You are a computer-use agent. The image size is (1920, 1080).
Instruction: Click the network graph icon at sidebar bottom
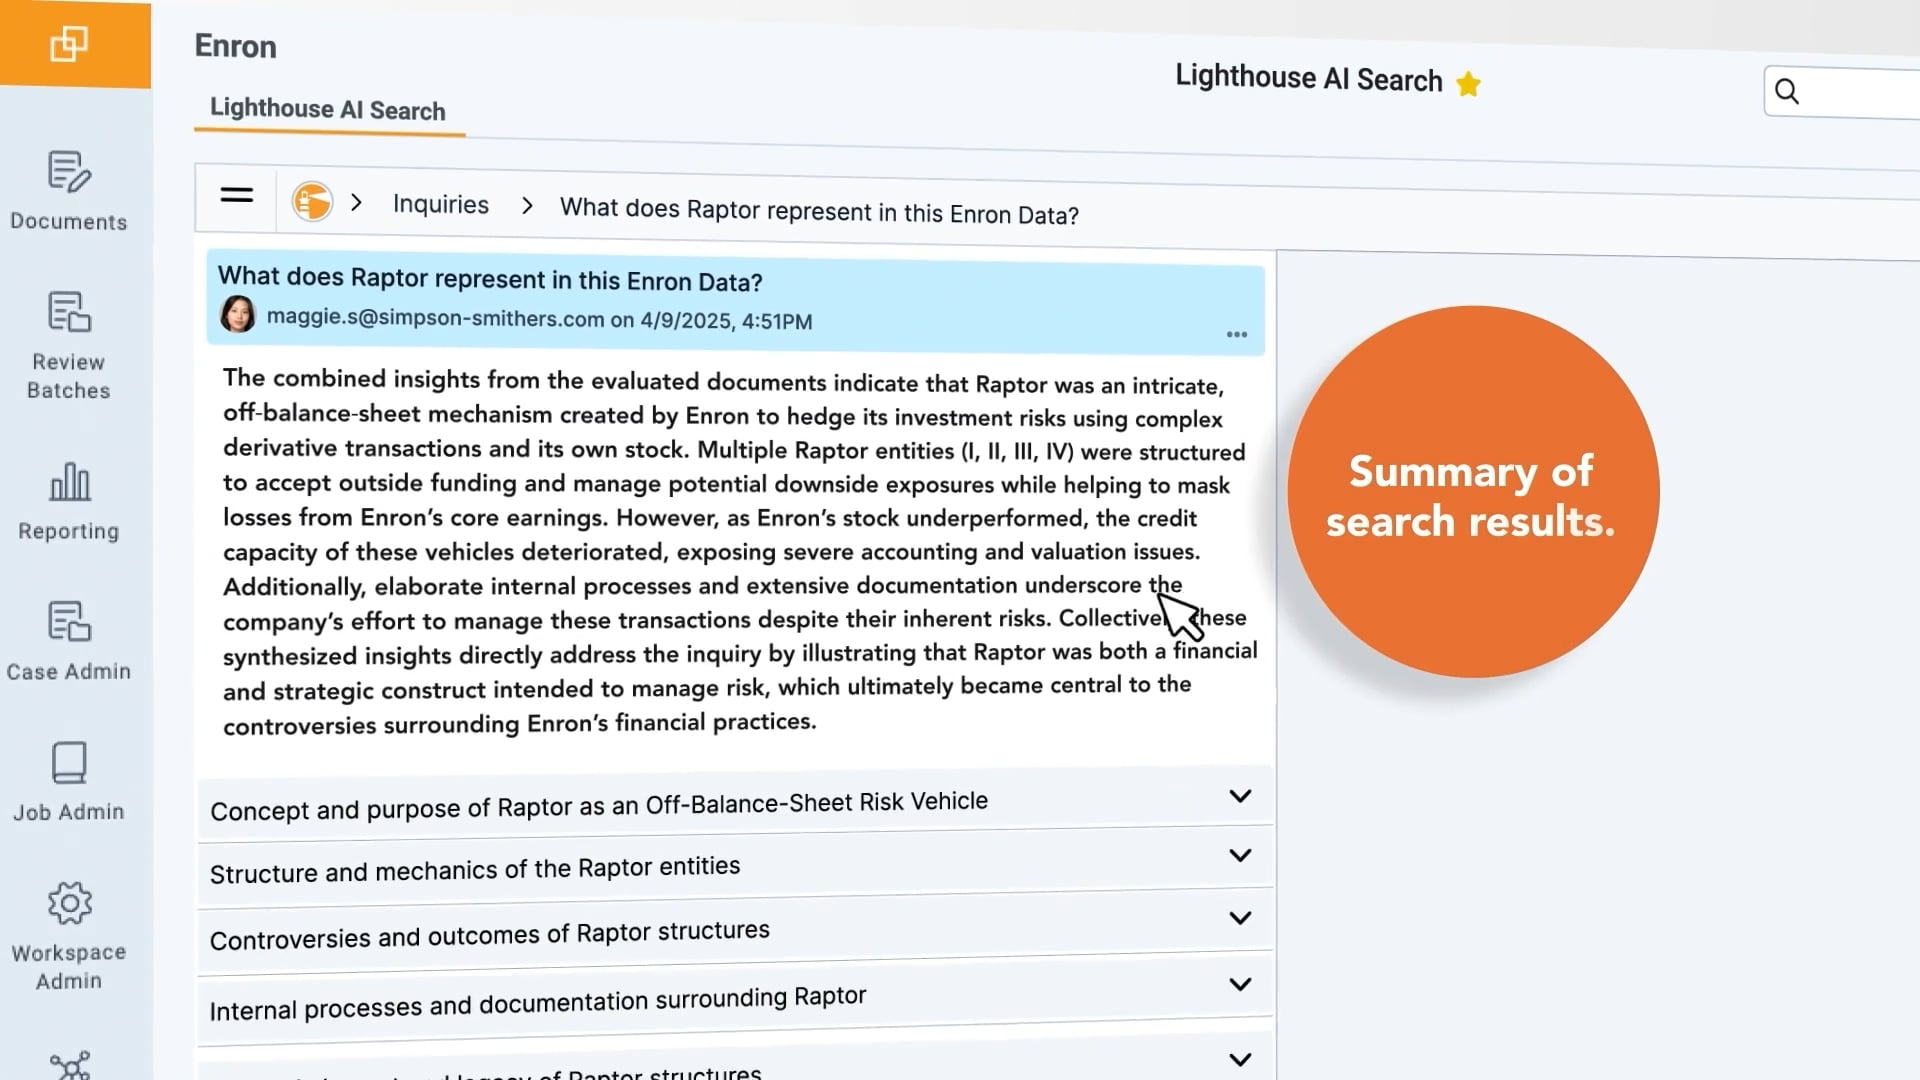pos(70,1066)
